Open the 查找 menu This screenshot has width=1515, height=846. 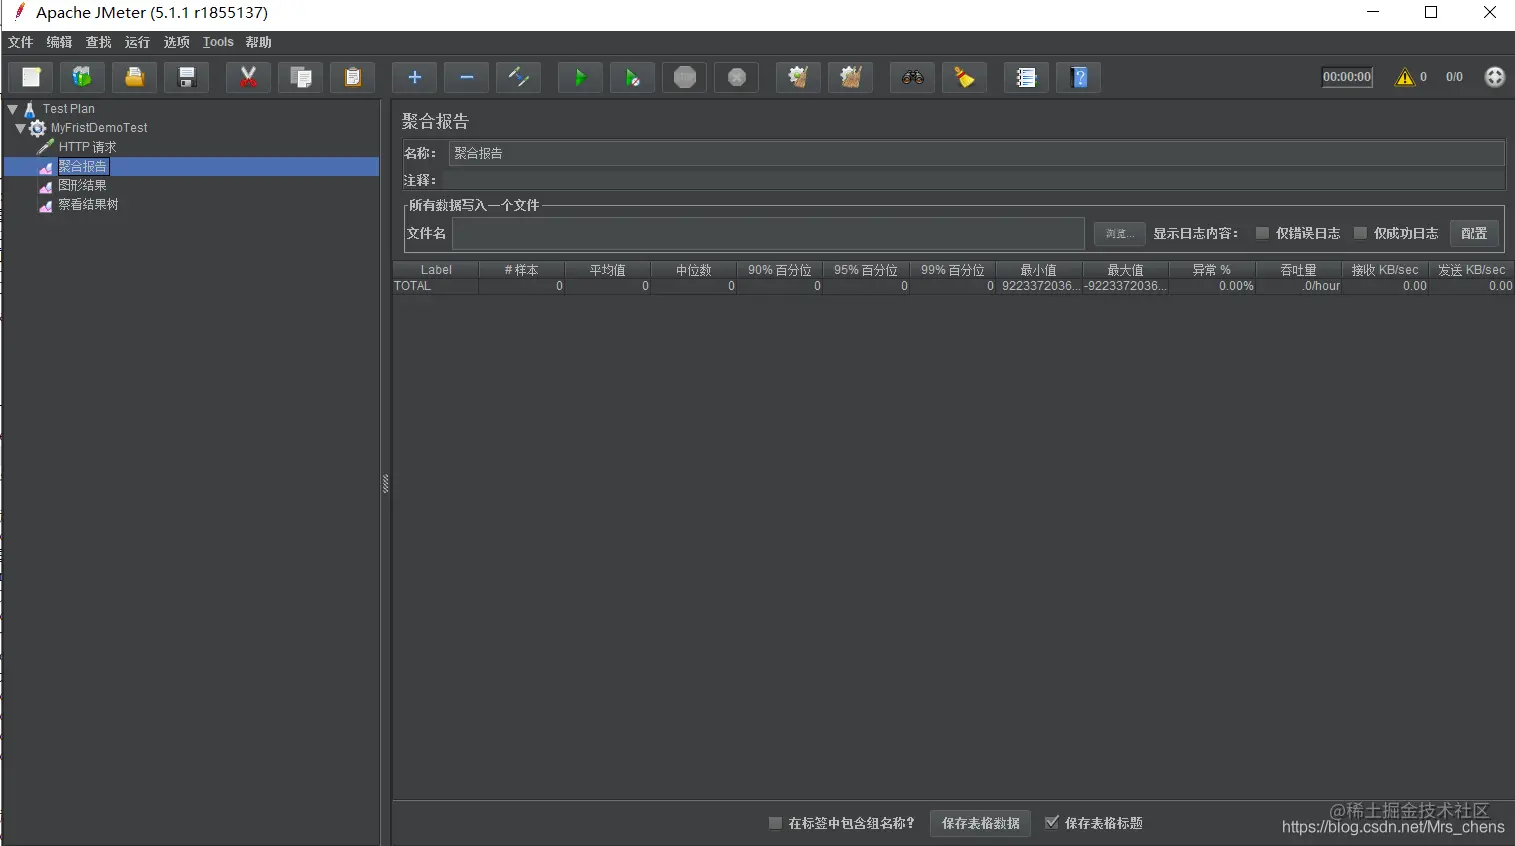[98, 42]
